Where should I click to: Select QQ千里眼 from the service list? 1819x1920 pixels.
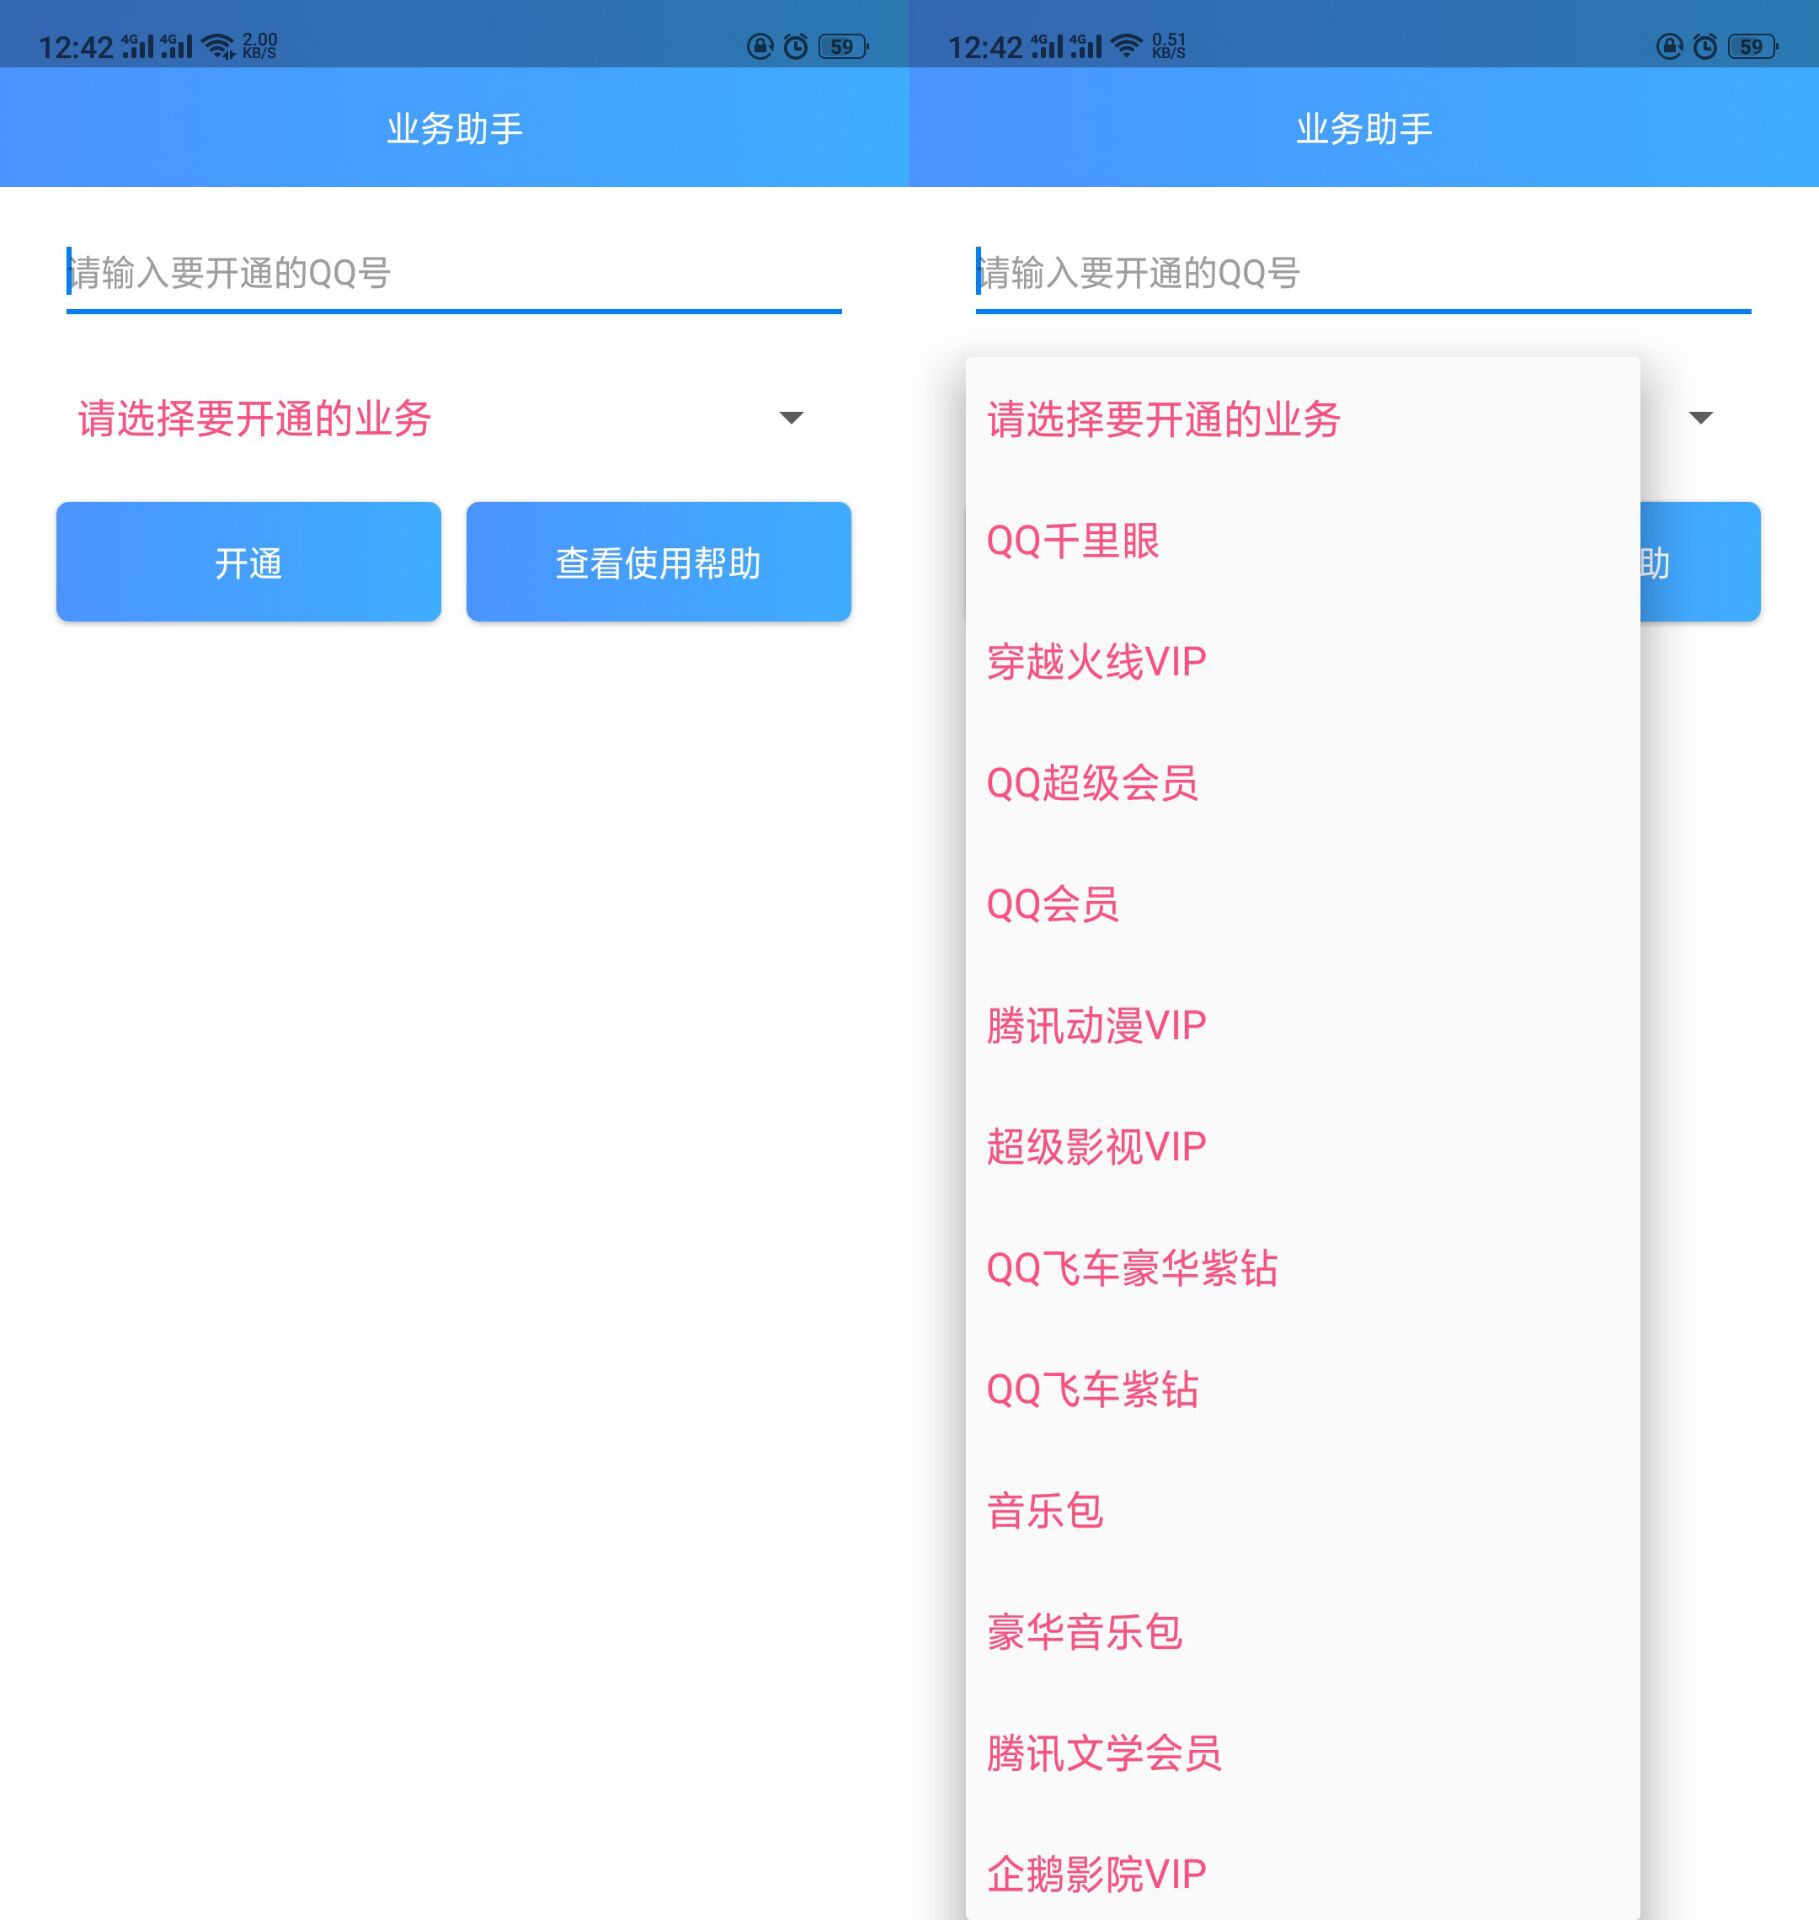[x=1073, y=541]
